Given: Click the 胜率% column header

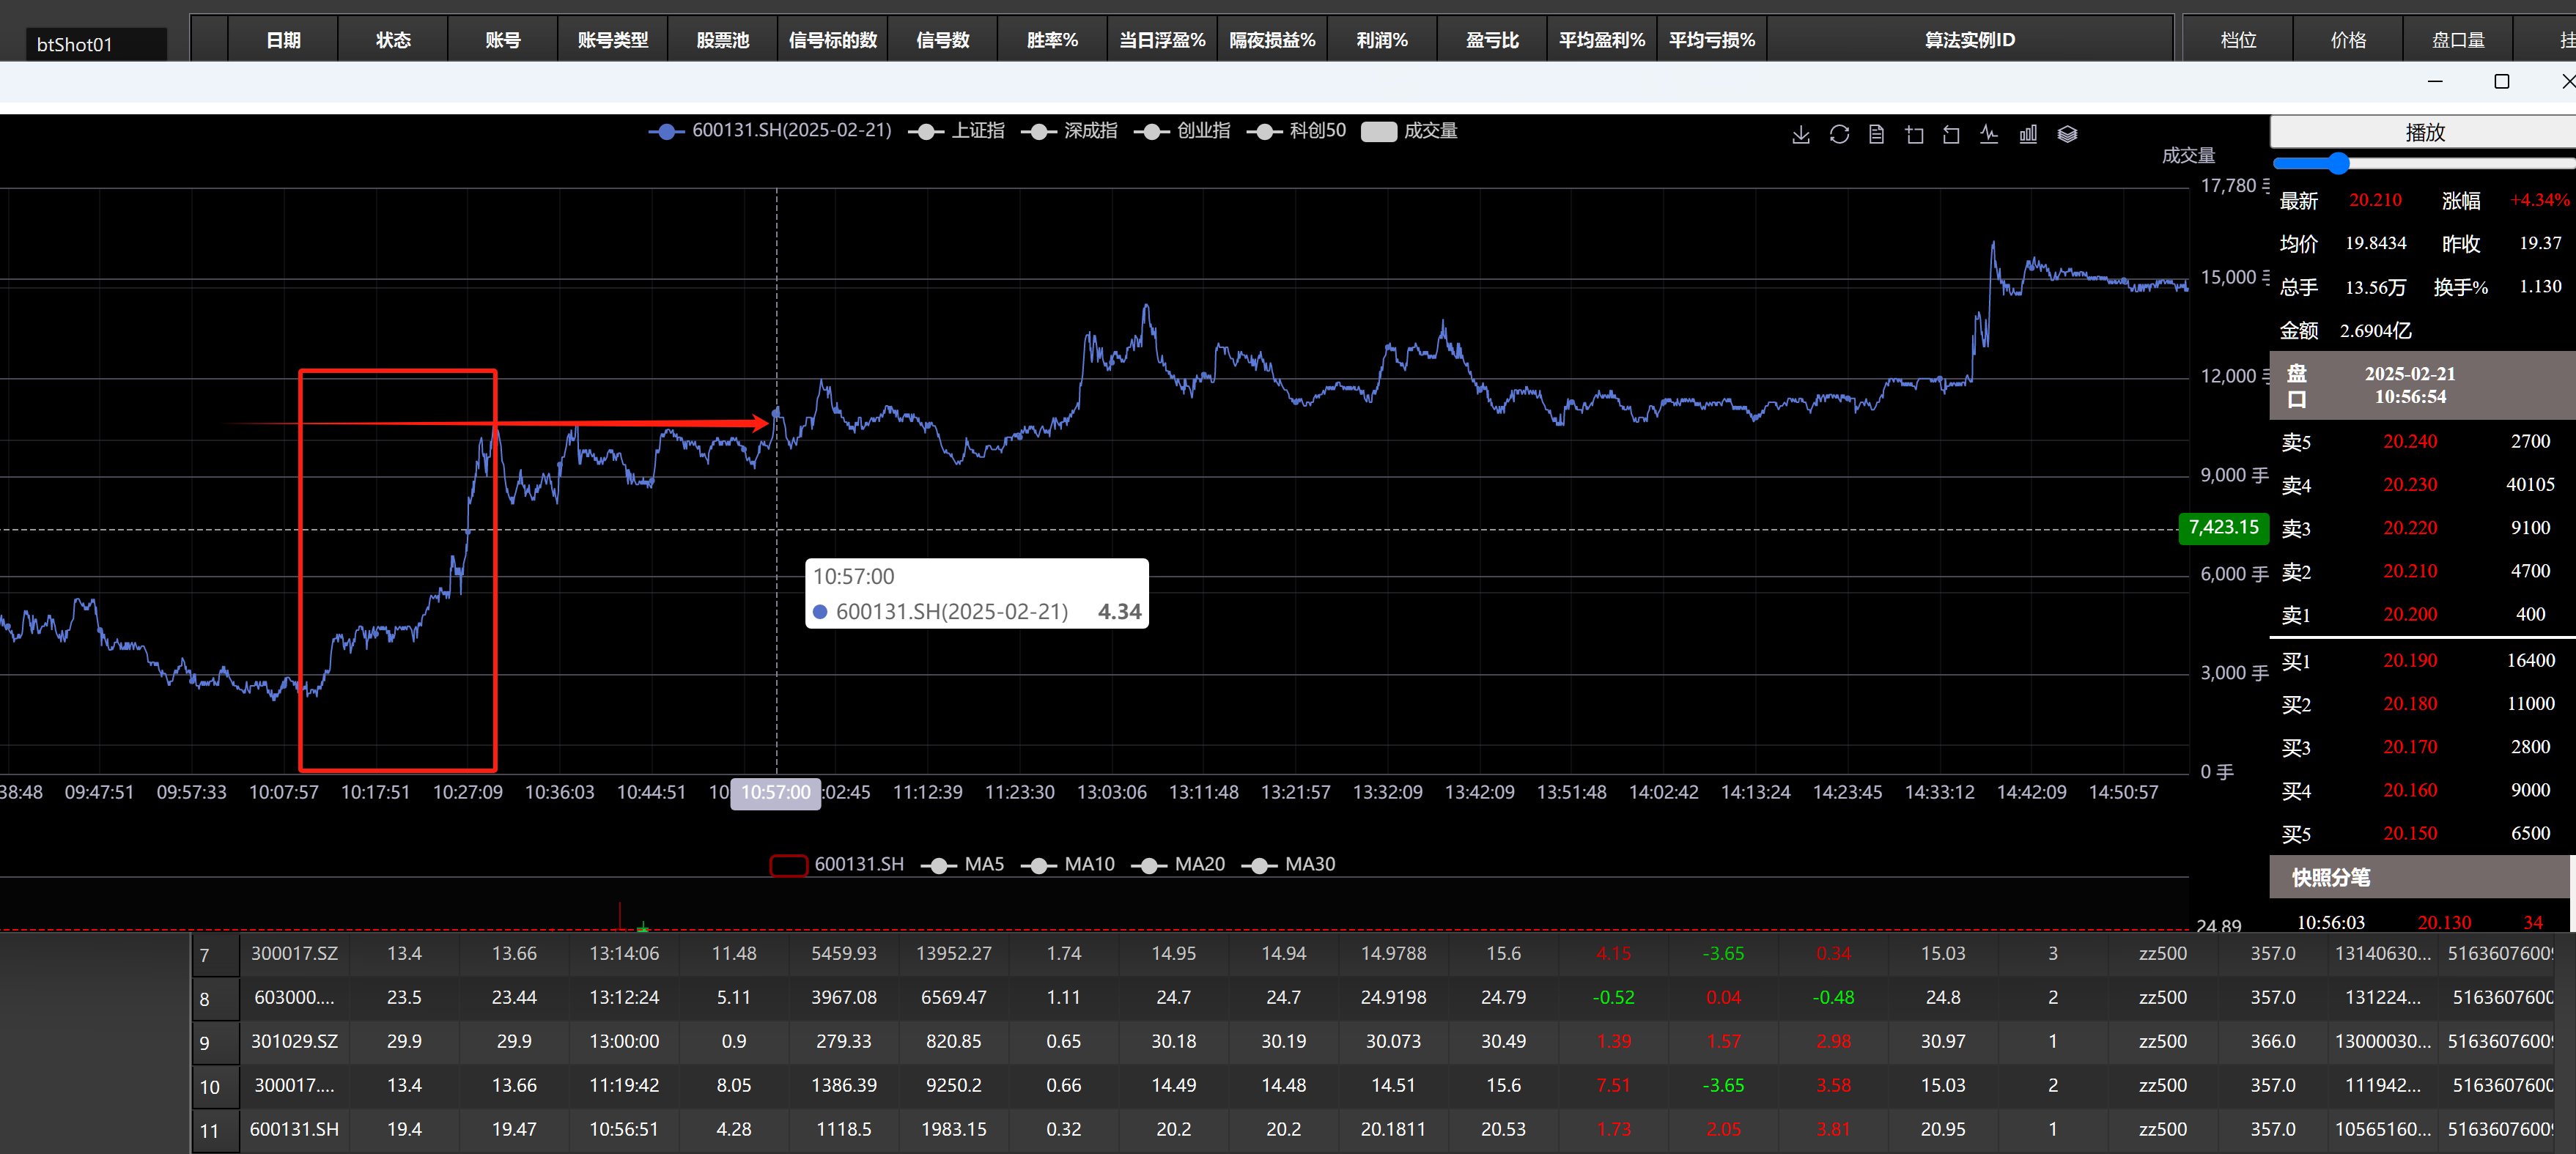Looking at the screenshot, I should [1053, 40].
